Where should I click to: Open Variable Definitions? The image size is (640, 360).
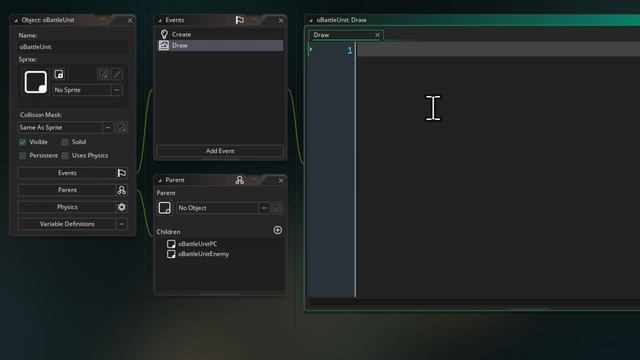[67, 224]
